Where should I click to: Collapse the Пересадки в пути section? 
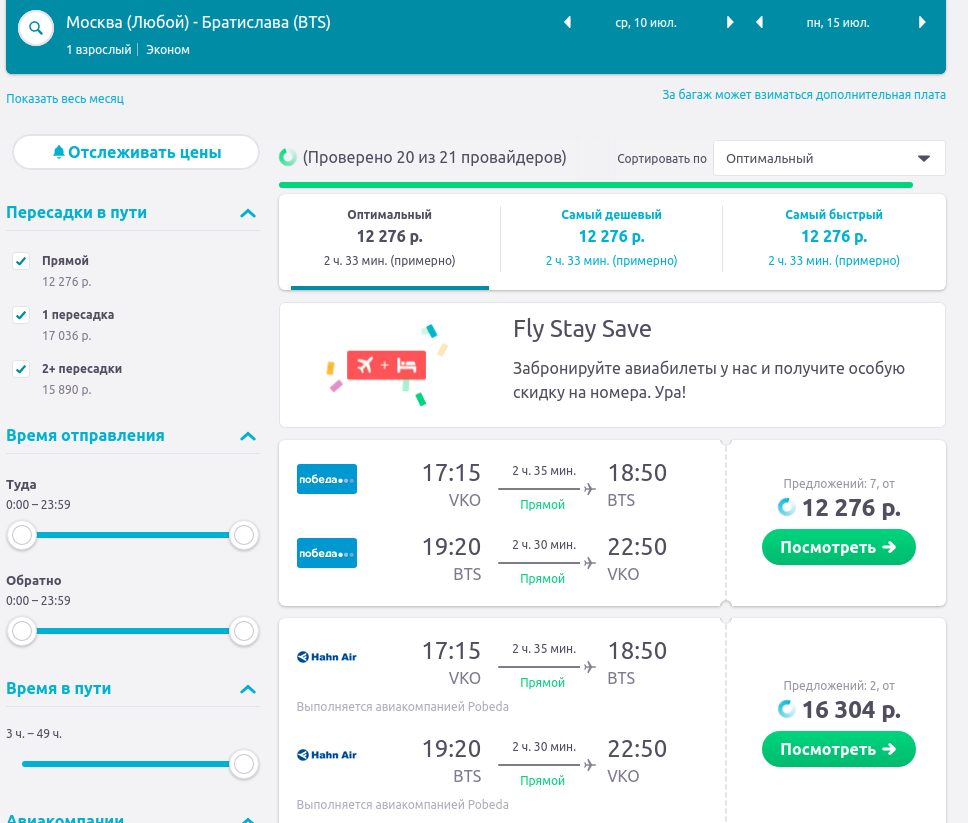[x=248, y=213]
